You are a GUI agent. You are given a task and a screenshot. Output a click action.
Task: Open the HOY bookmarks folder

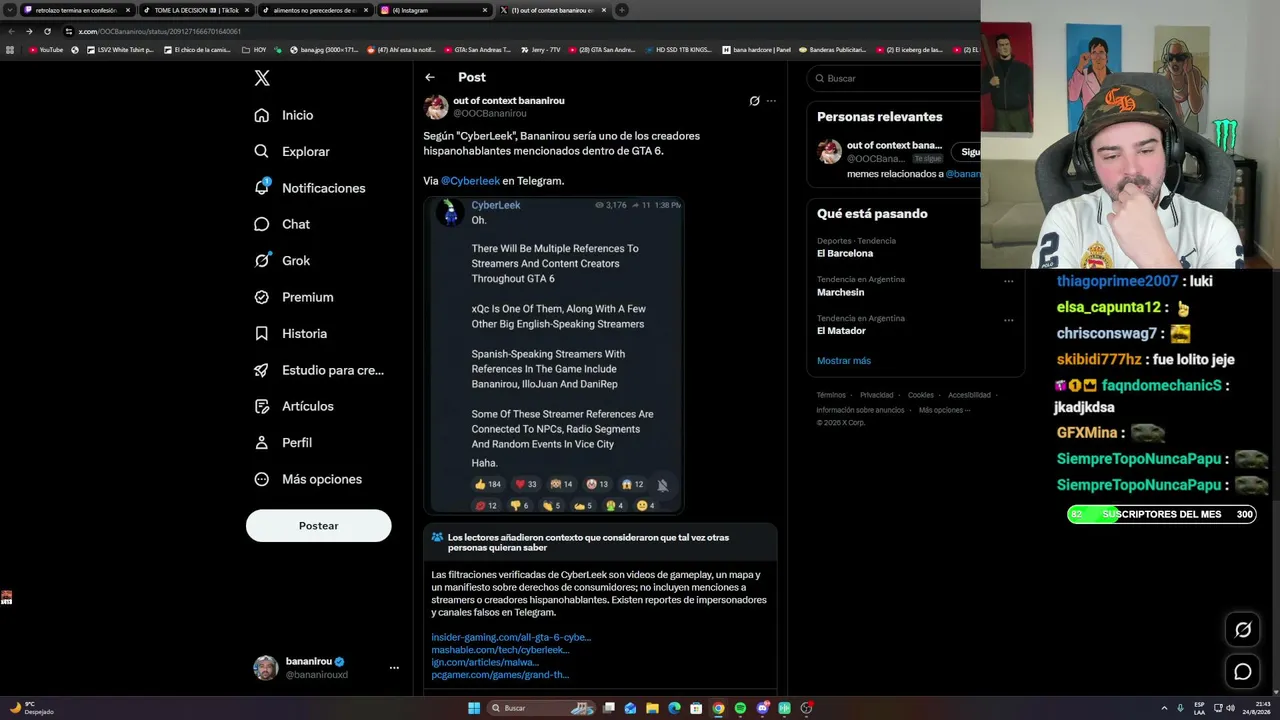coord(254,49)
